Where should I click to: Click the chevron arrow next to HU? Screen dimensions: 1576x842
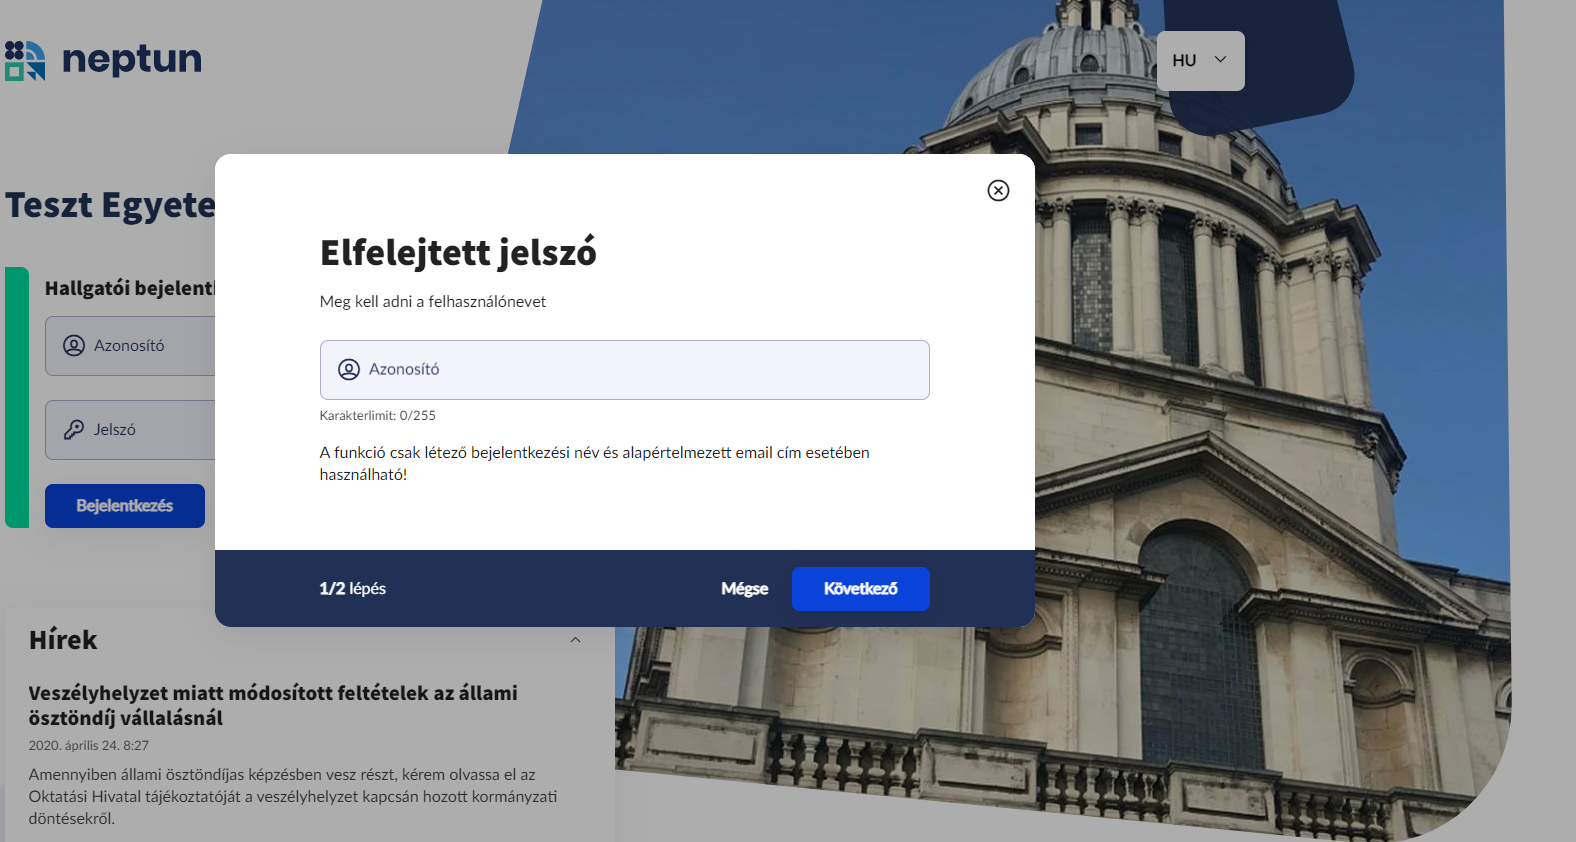click(1220, 60)
